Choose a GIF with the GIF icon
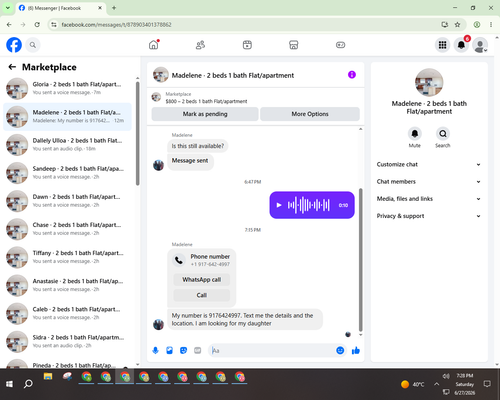 198,350
